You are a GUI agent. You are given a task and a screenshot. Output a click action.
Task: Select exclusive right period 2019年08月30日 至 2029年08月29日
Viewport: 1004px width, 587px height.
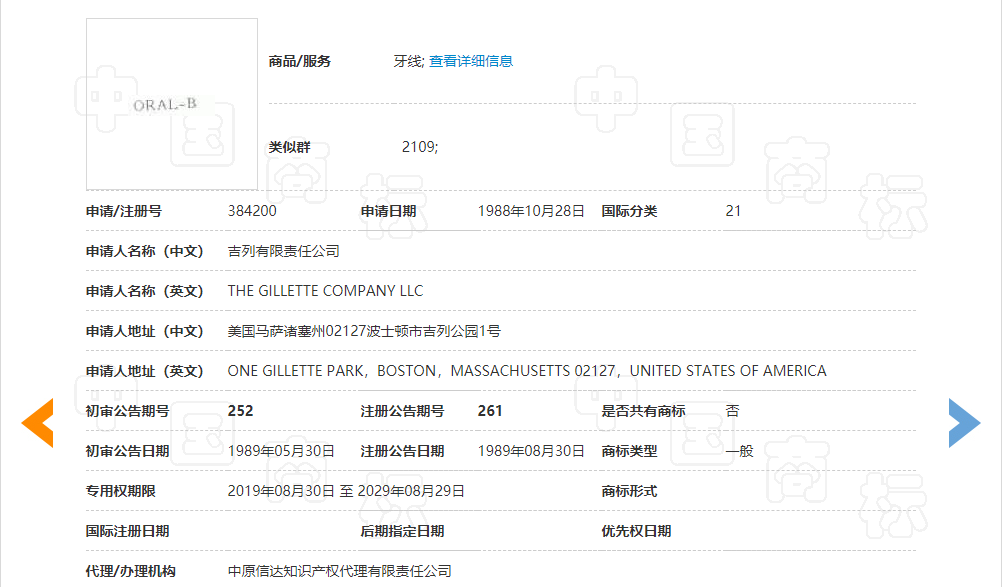(346, 491)
